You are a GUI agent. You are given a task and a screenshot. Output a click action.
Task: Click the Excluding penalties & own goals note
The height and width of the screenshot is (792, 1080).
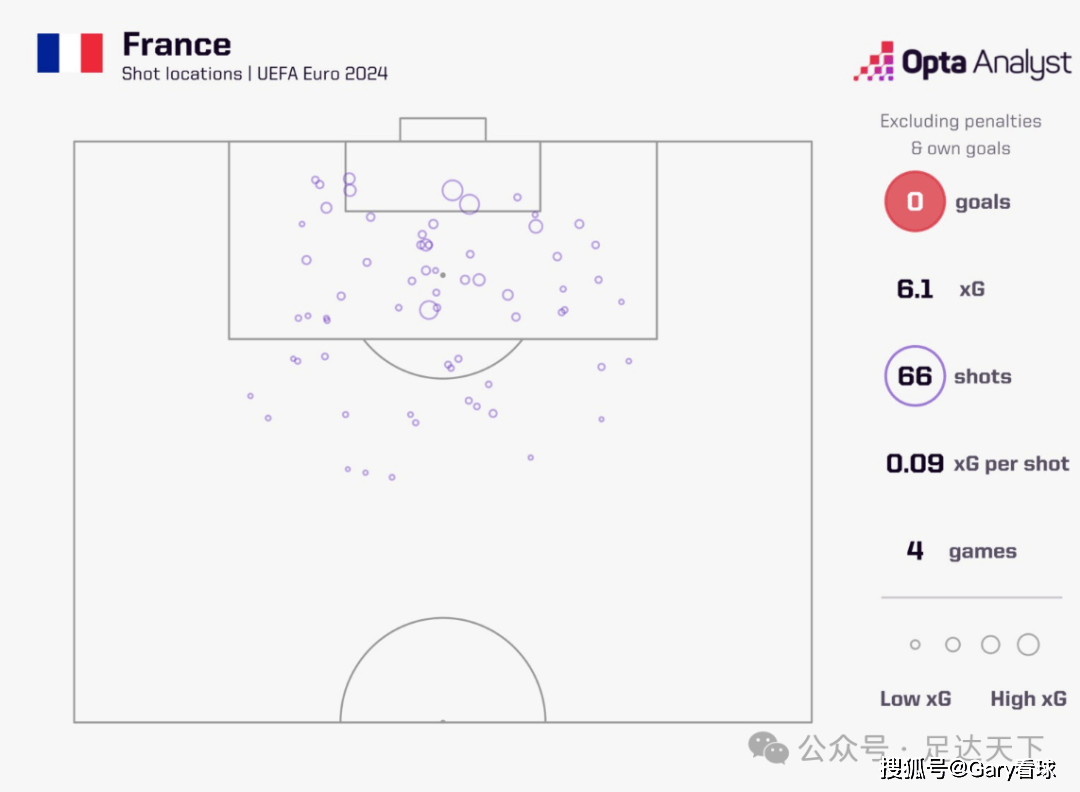[960, 135]
